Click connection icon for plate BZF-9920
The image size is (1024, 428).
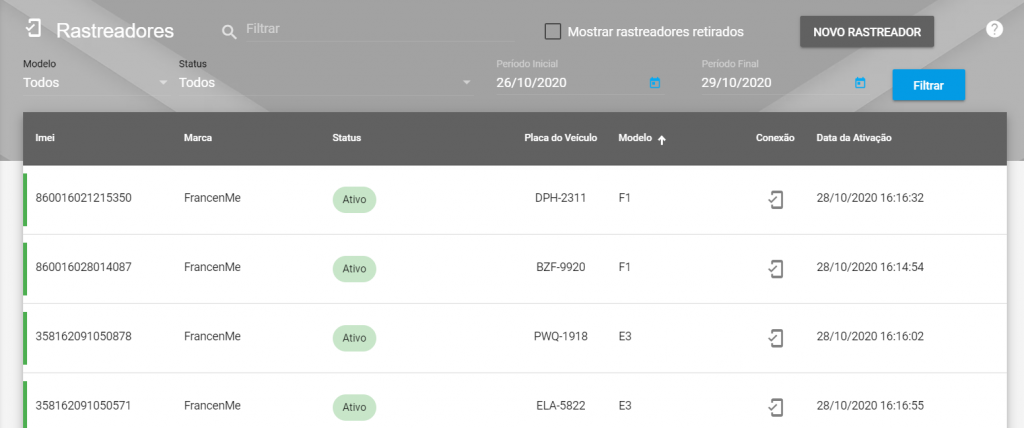tap(775, 269)
